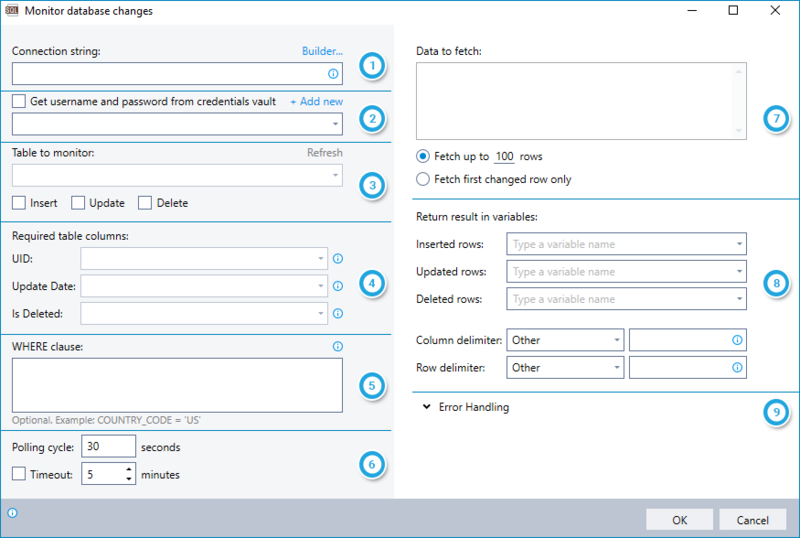Click the info icon inside Connection string field
The width and height of the screenshot is (800, 538).
[332, 74]
